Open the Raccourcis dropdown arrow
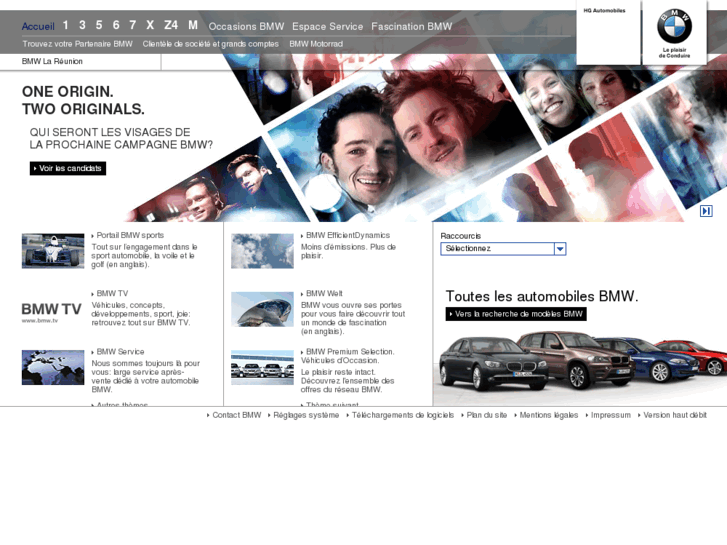 coord(560,249)
